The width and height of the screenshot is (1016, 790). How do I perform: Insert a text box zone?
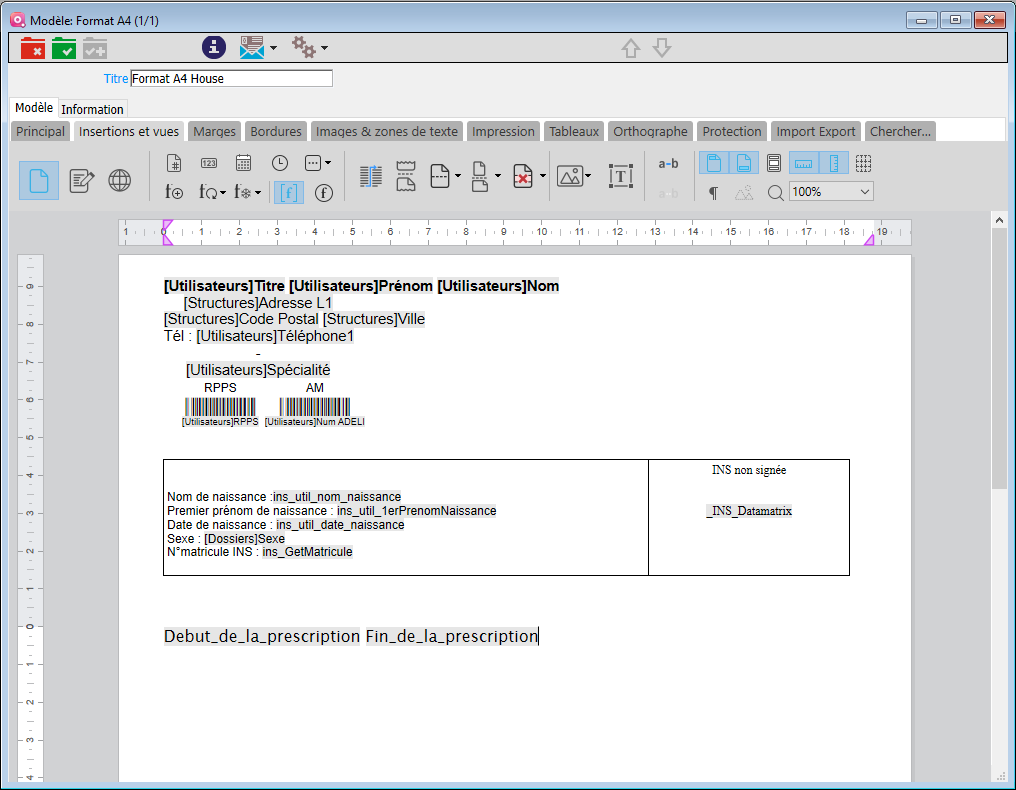pos(621,177)
